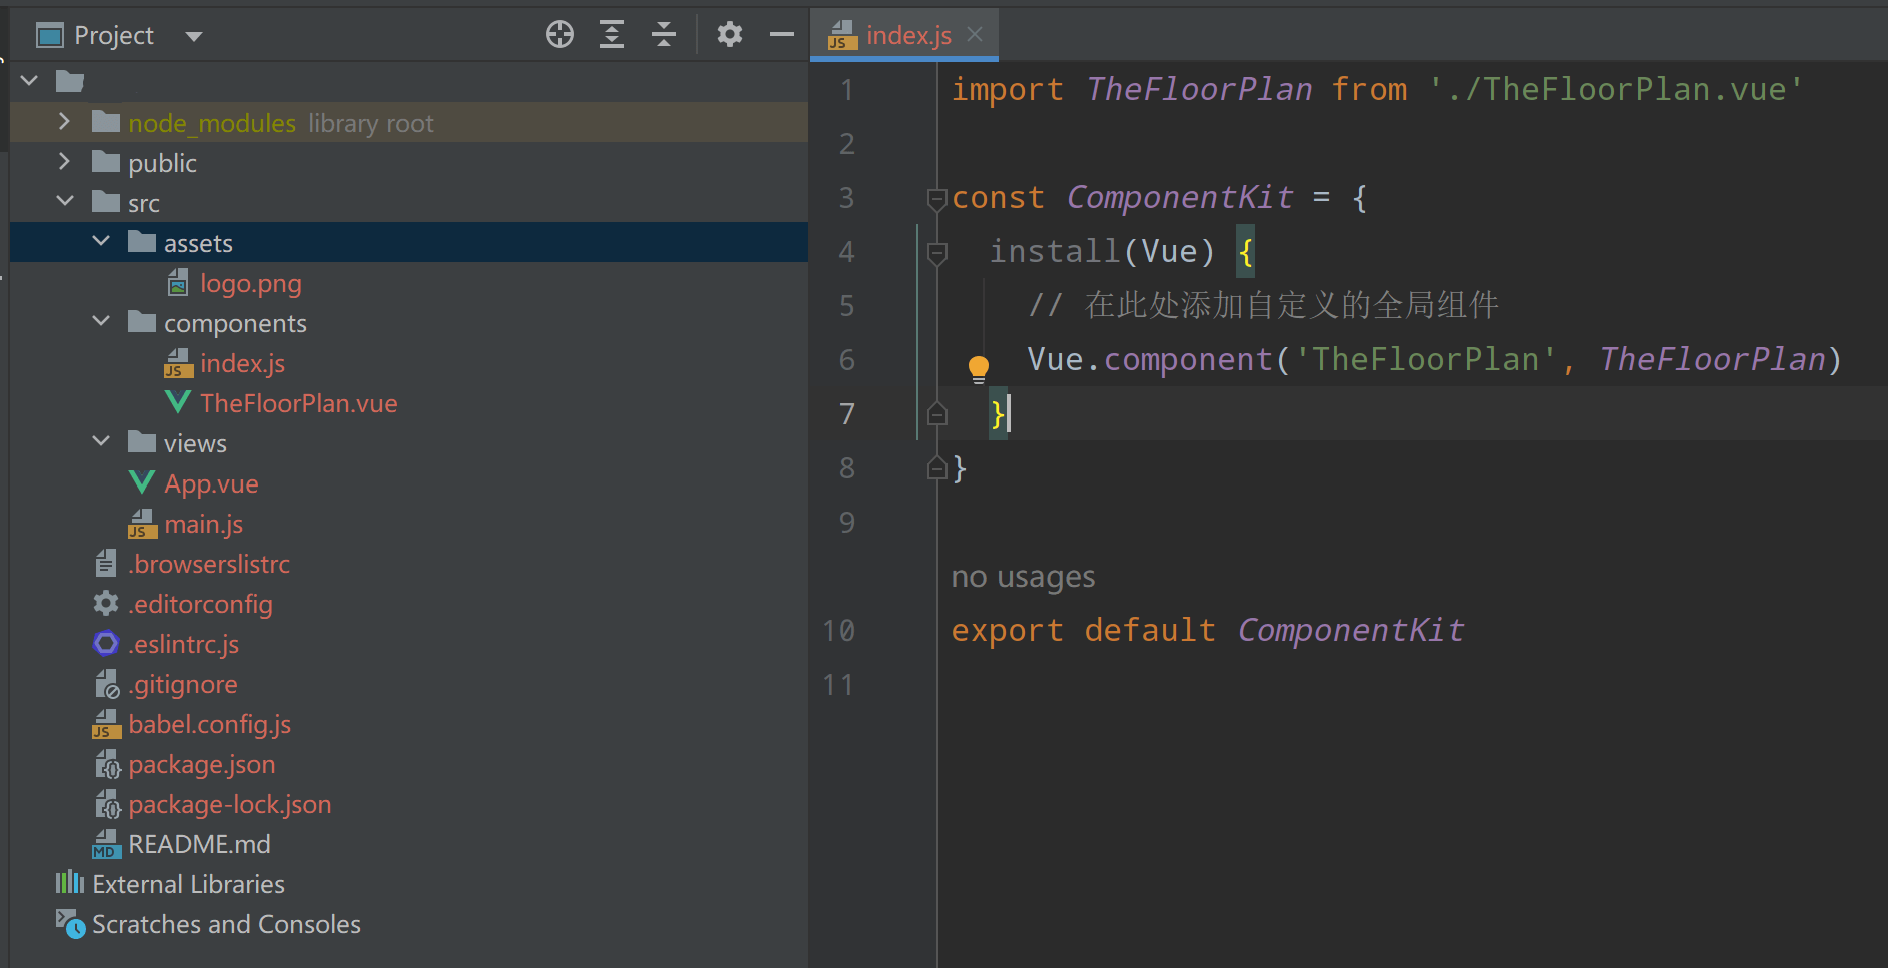Hide the Project tool window

[781, 35]
